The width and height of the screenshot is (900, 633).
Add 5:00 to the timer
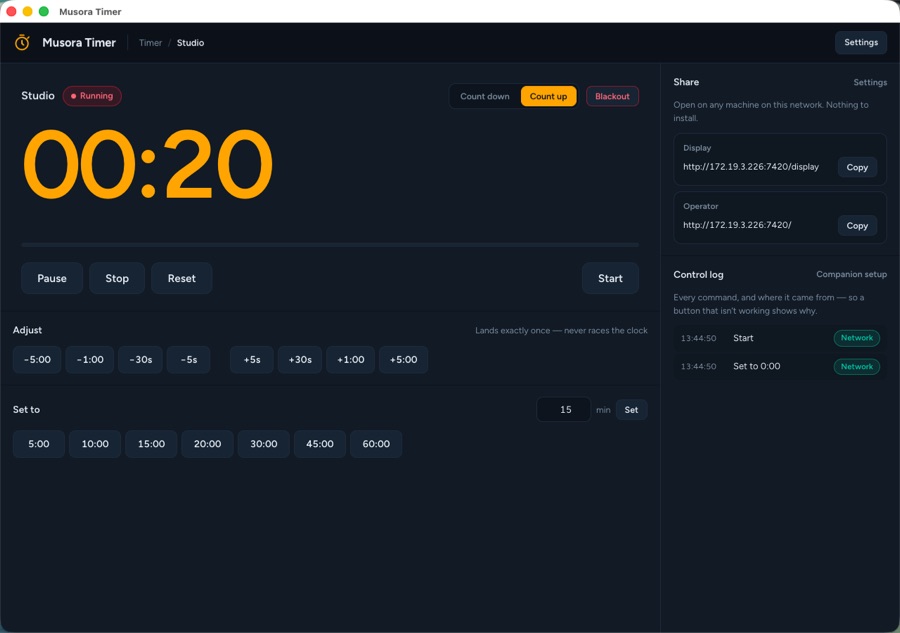click(x=404, y=360)
